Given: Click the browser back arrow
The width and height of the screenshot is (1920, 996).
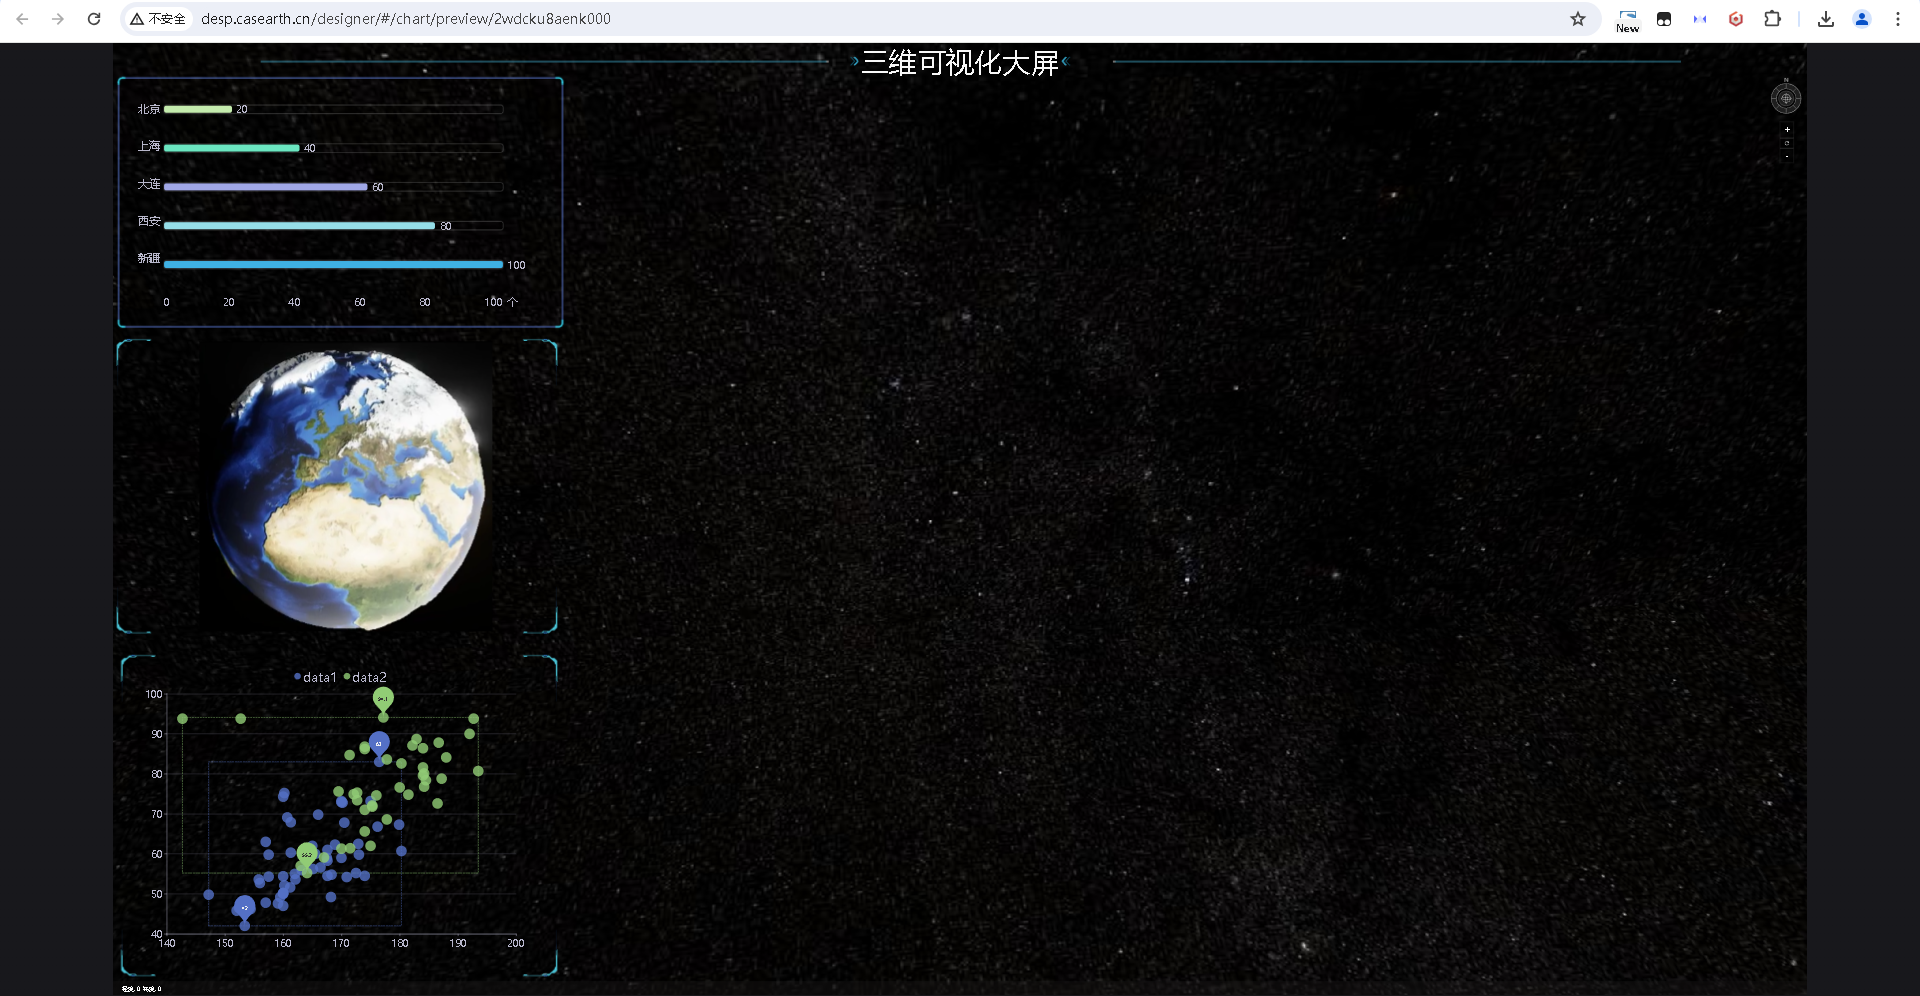Looking at the screenshot, I should pyautogui.click(x=22, y=19).
